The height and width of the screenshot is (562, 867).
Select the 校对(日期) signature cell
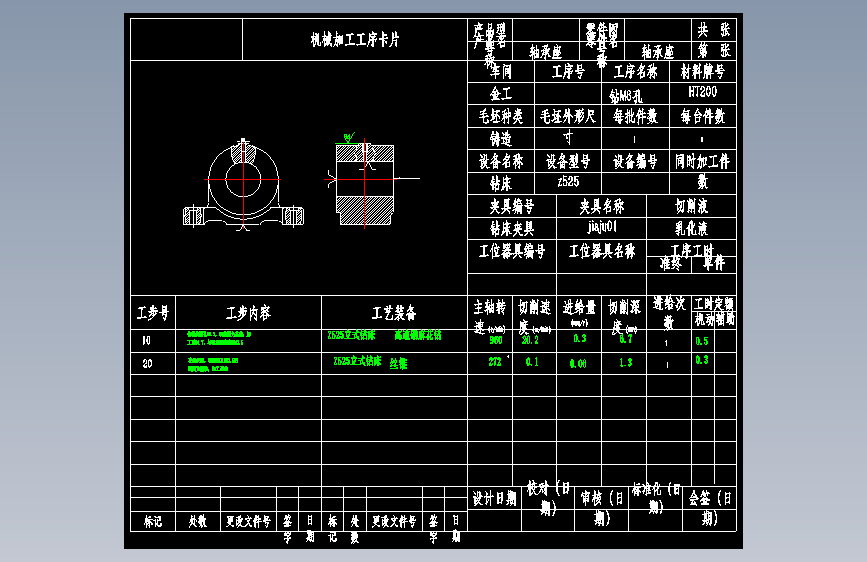(548, 497)
